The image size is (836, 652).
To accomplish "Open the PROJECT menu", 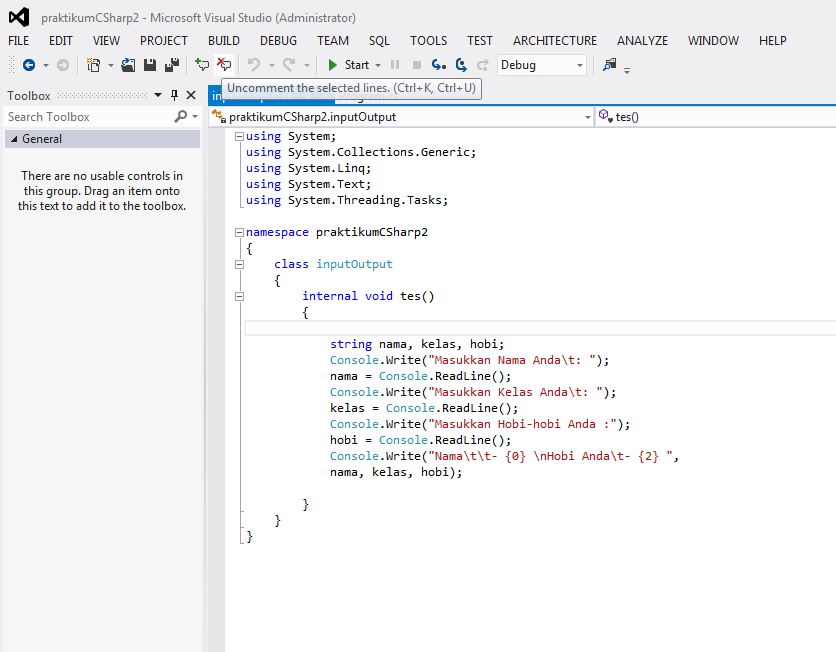I will tap(164, 41).
